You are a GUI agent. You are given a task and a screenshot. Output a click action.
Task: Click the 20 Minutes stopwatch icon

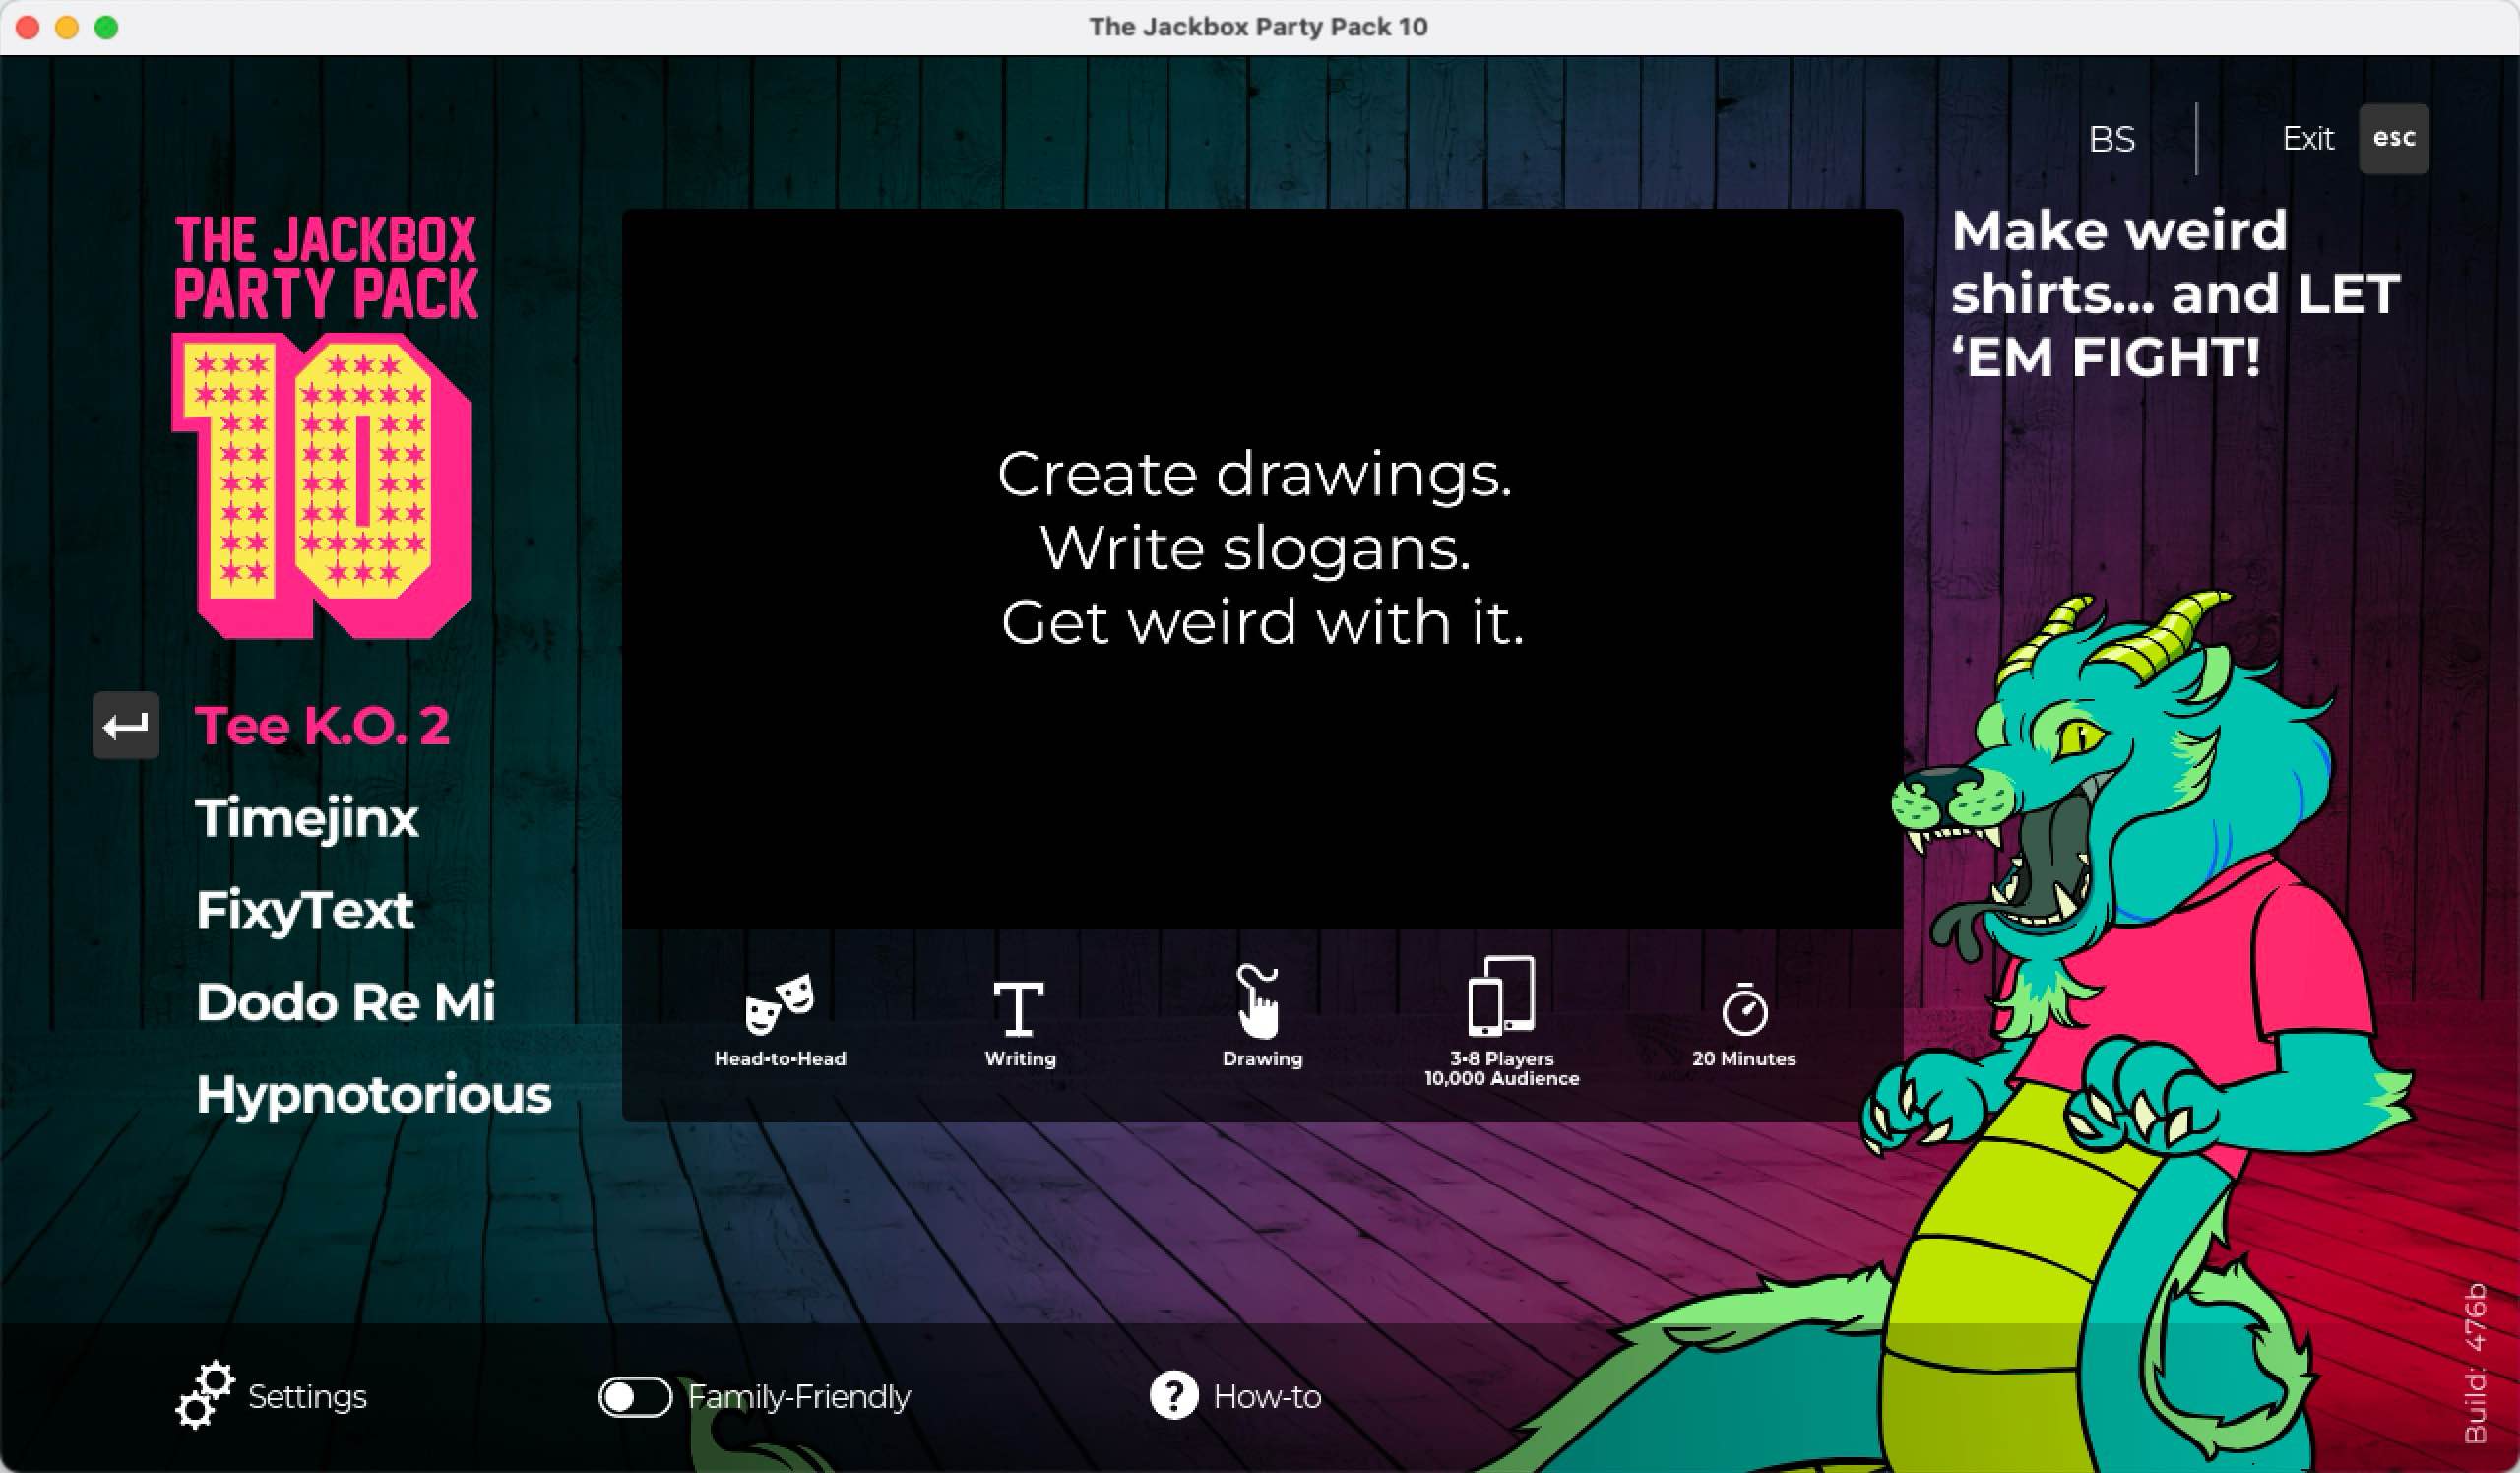coord(1744,1009)
